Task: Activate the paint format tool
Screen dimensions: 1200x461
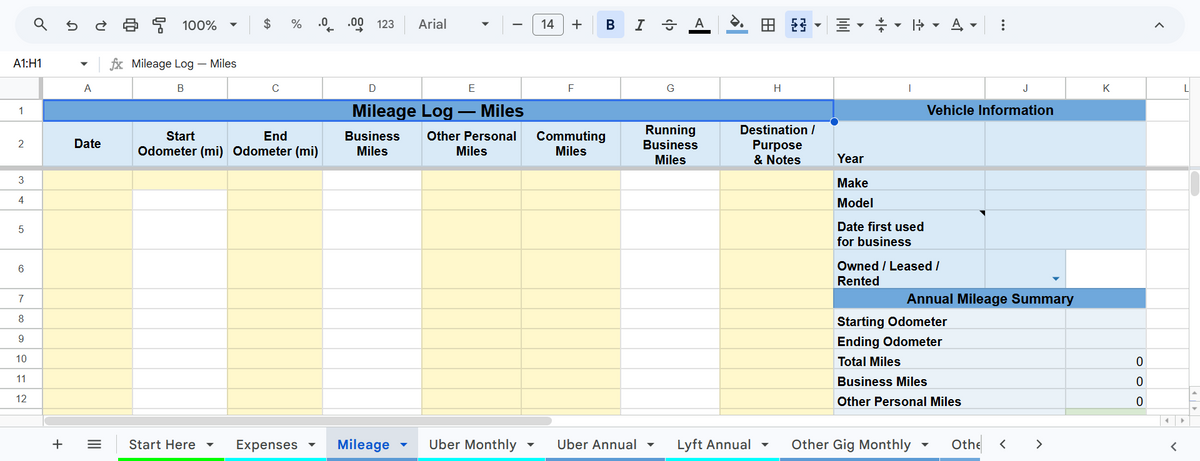Action: [159, 24]
